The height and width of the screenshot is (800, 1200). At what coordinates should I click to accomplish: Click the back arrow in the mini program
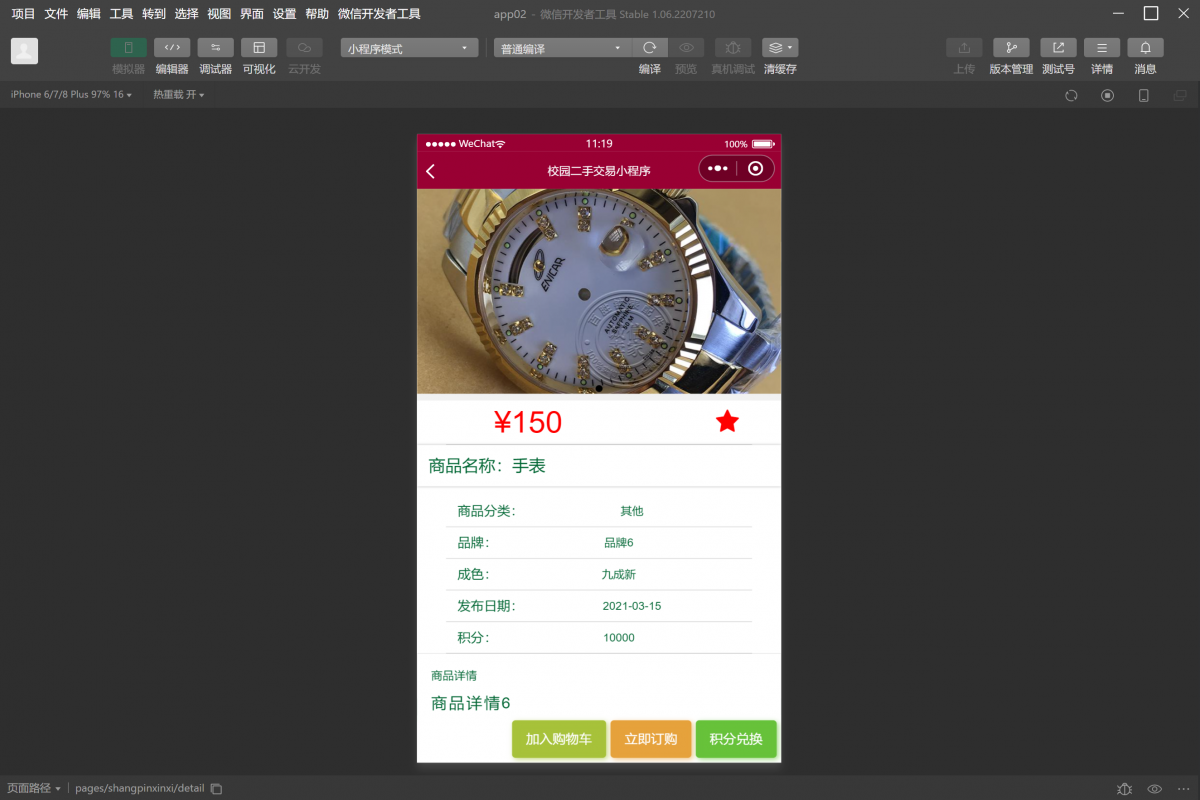pyautogui.click(x=430, y=170)
